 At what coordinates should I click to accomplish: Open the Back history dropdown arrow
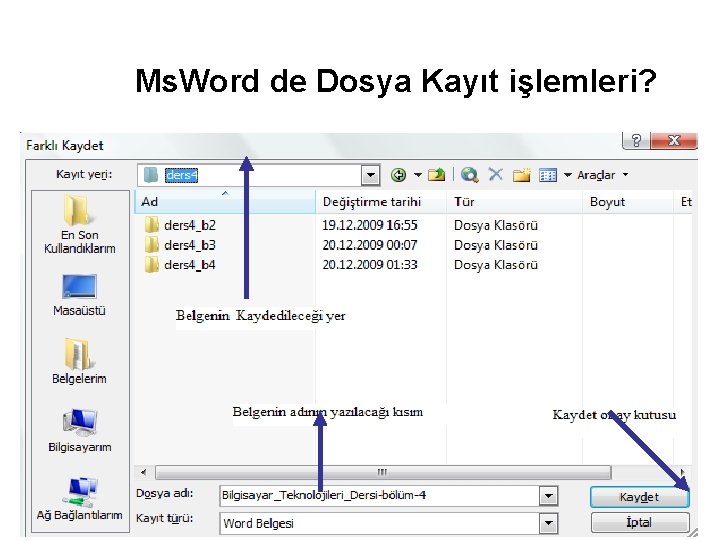pos(417,175)
